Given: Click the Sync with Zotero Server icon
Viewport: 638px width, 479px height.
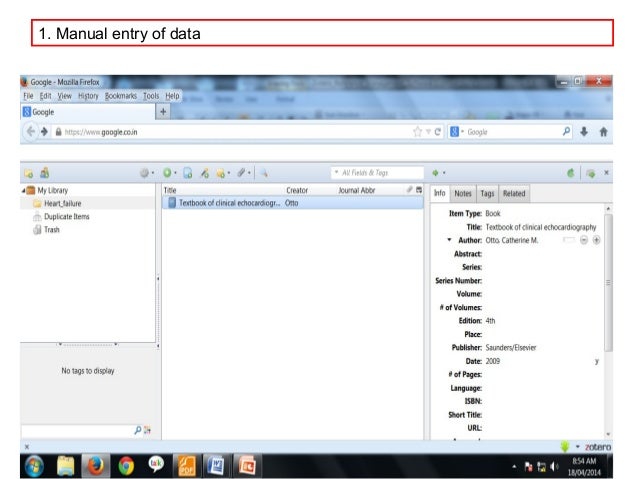Looking at the screenshot, I should click(572, 173).
